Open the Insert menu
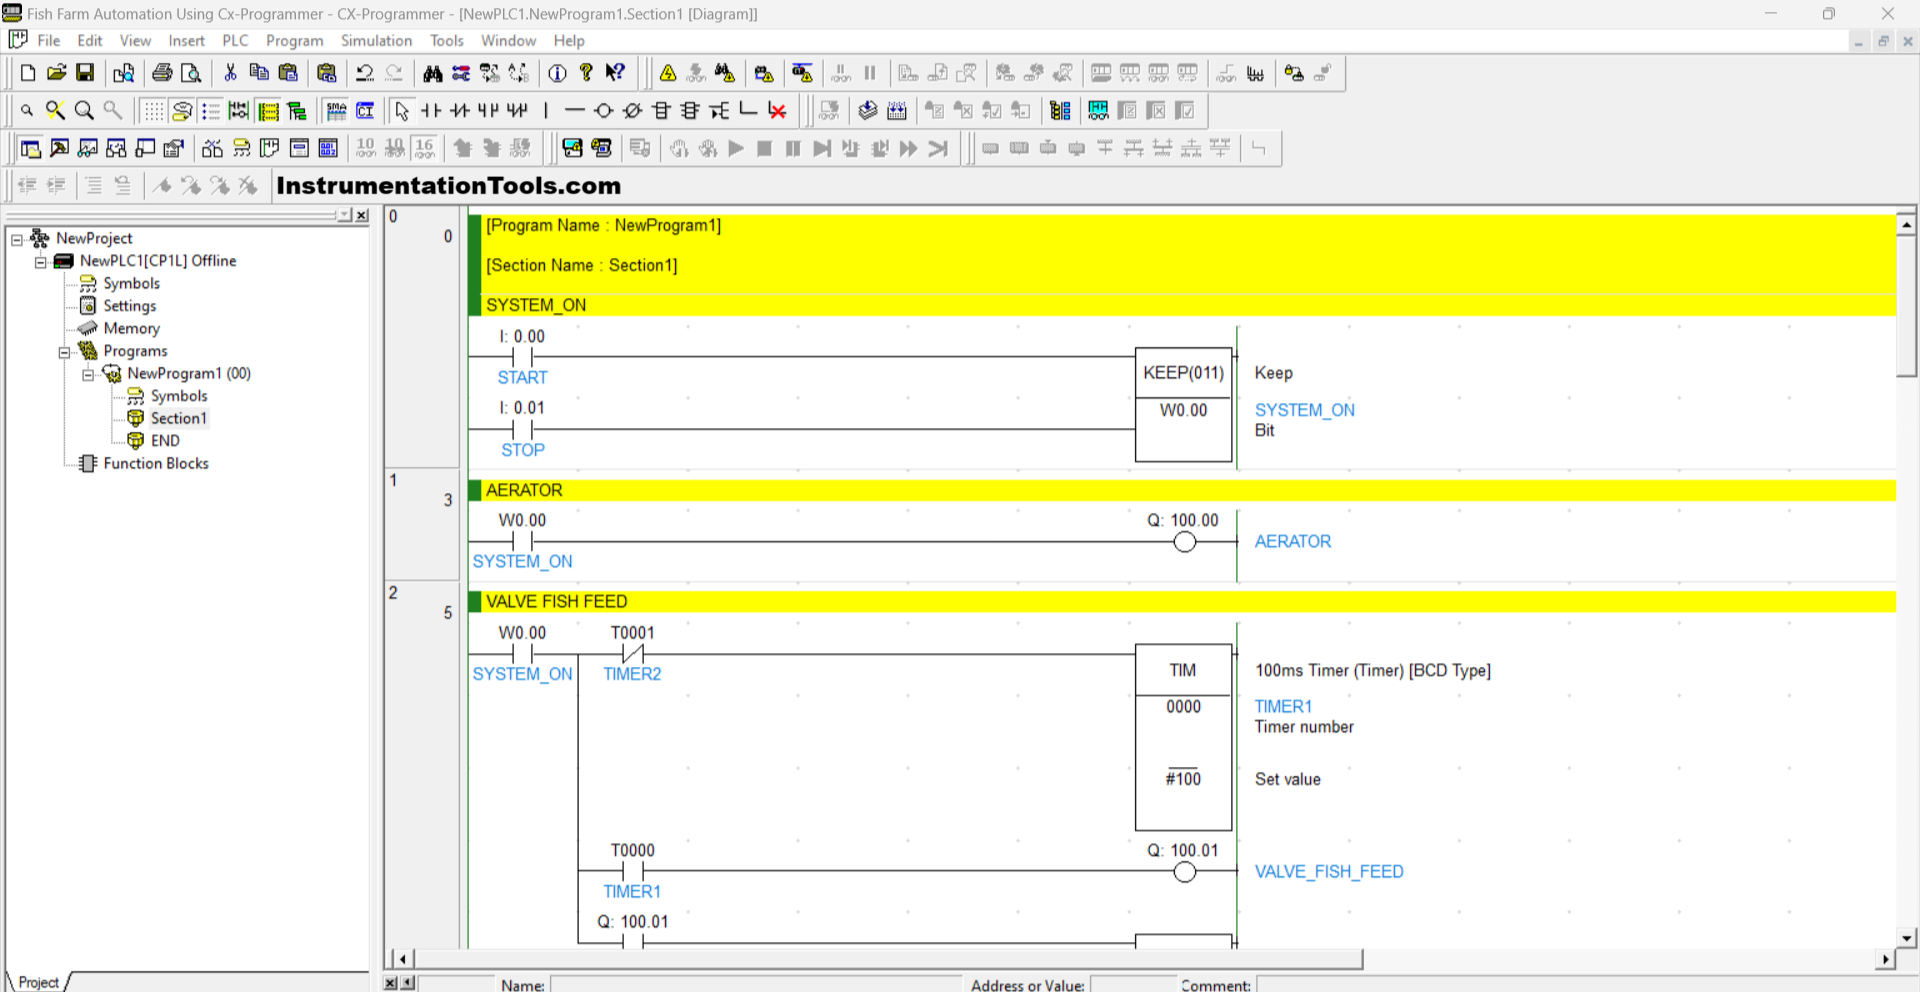Viewport: 1920px width, 992px height. click(187, 41)
